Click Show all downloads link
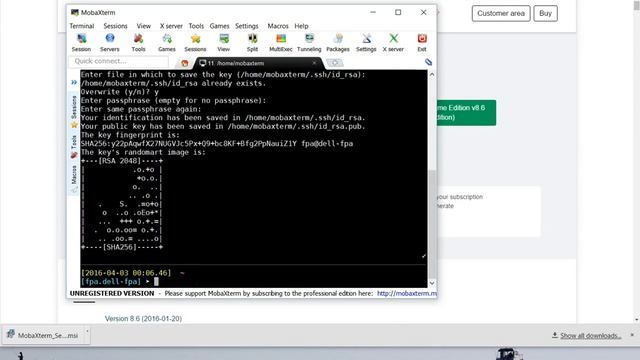 click(587, 336)
